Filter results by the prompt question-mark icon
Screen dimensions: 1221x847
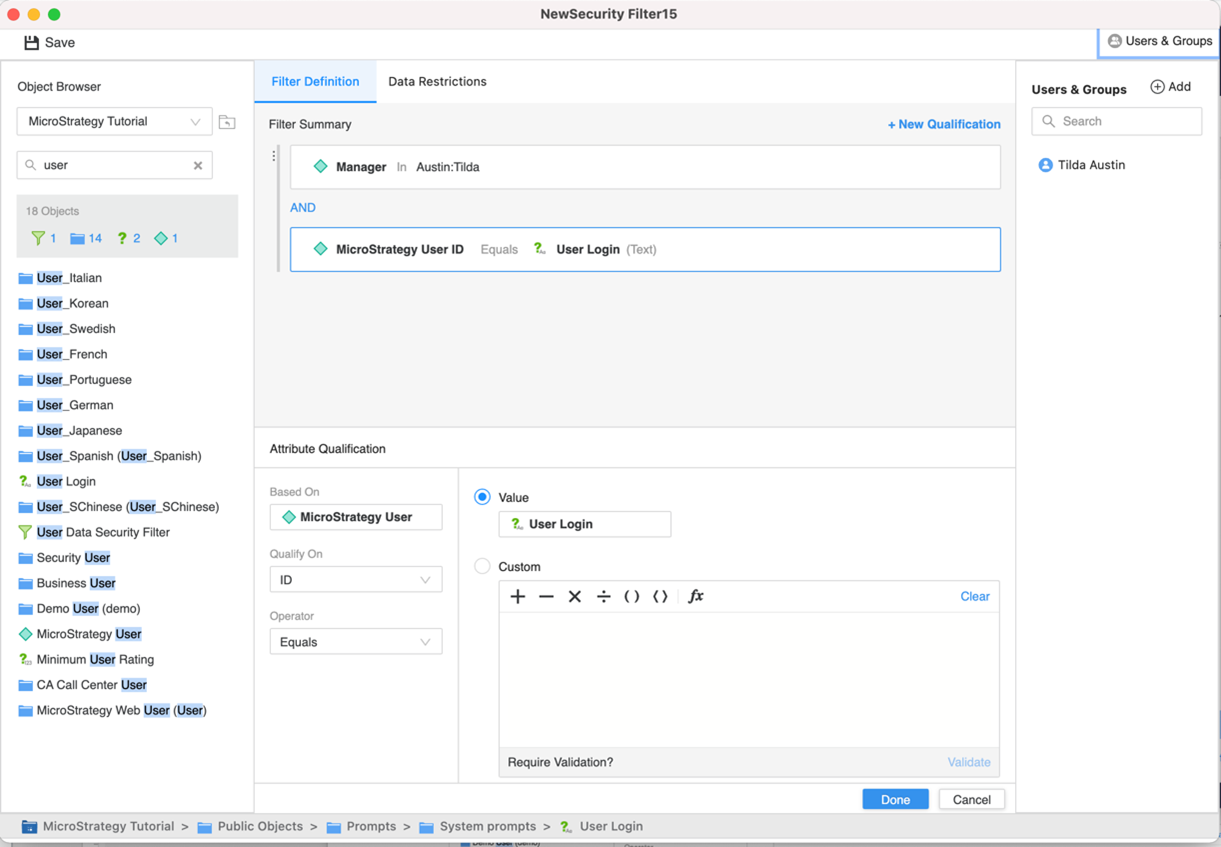coord(122,238)
